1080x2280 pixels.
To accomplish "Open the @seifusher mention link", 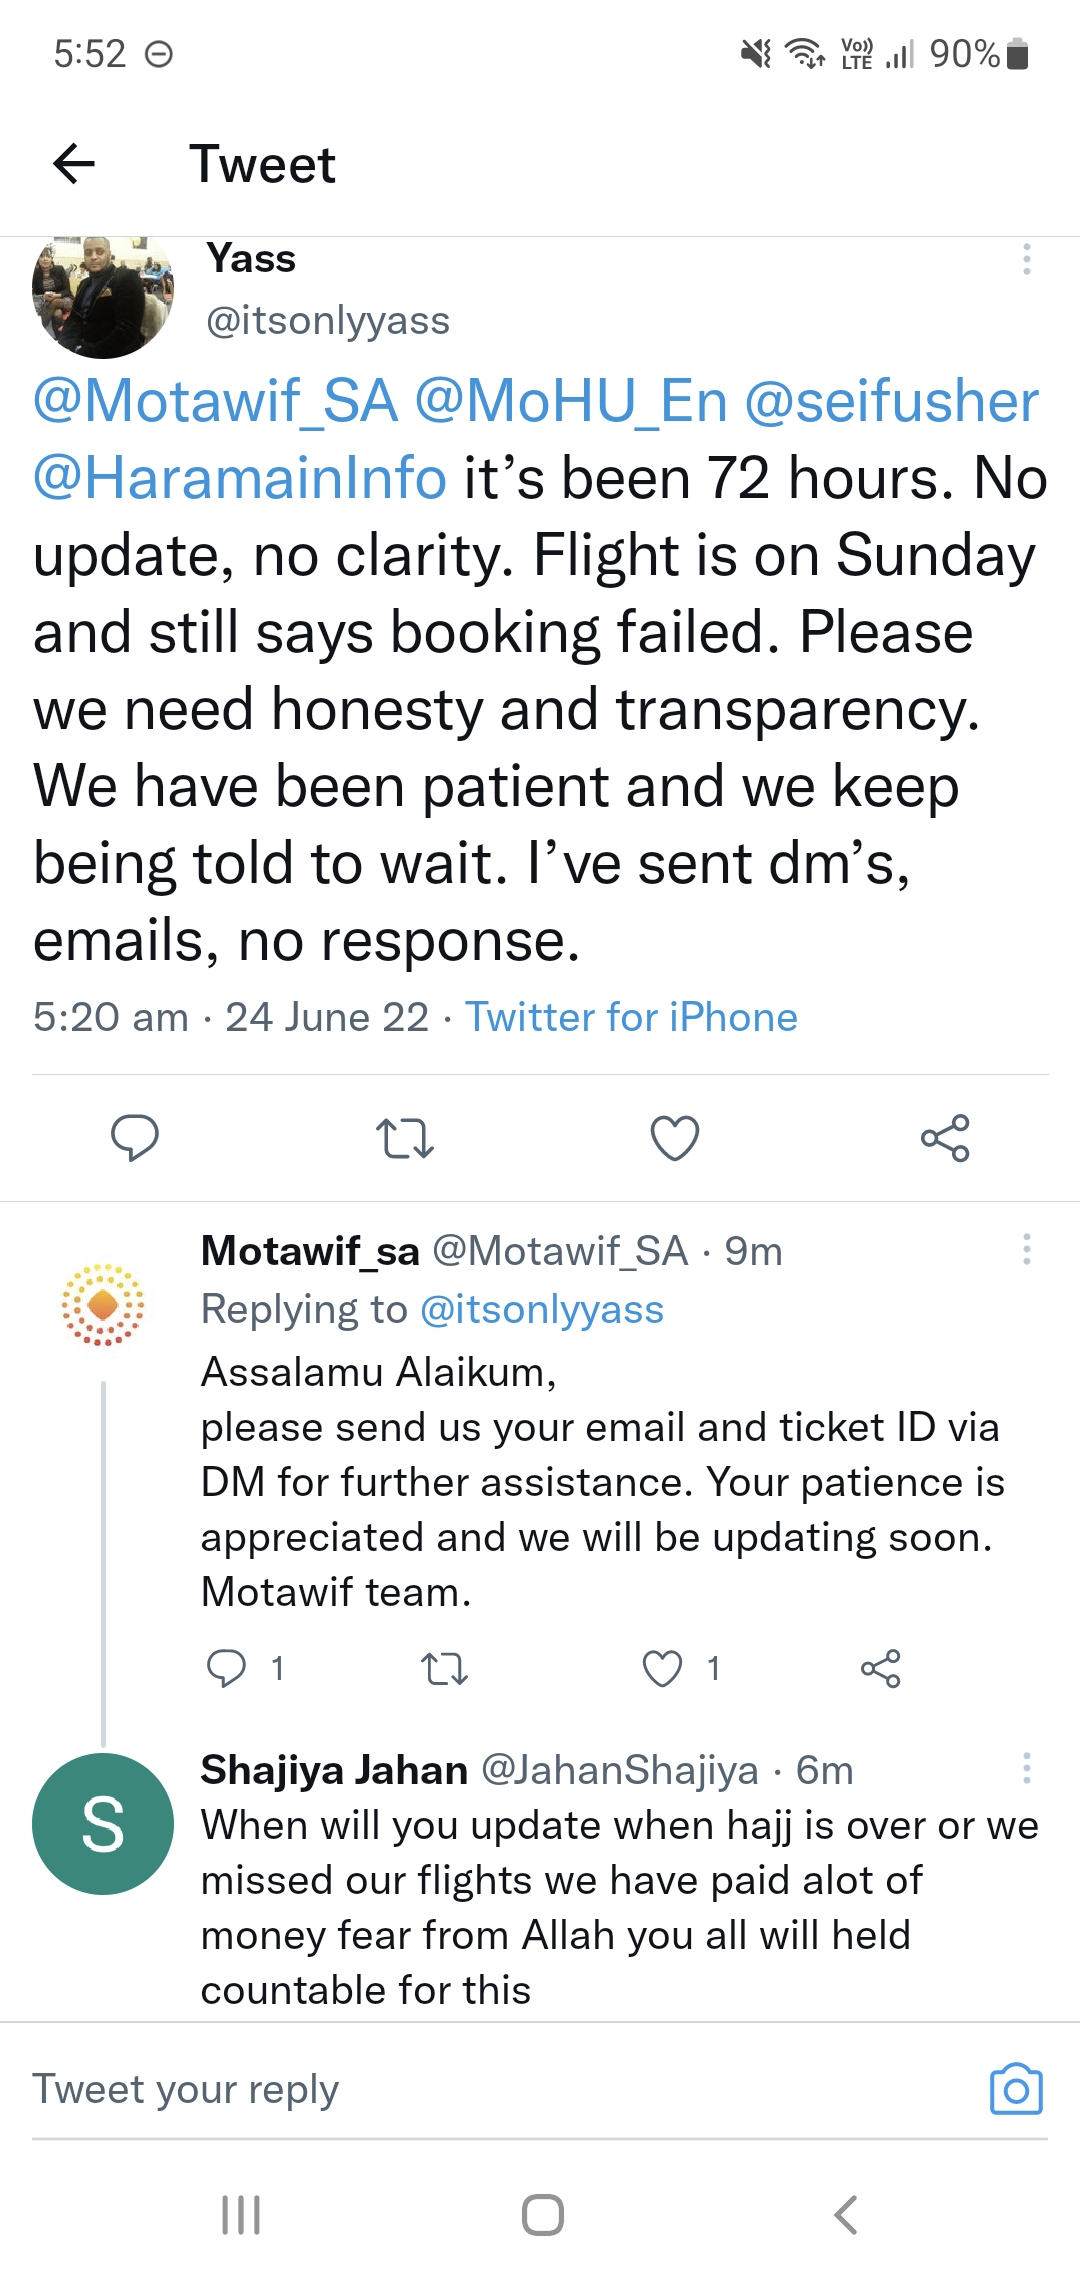I will pyautogui.click(x=891, y=401).
